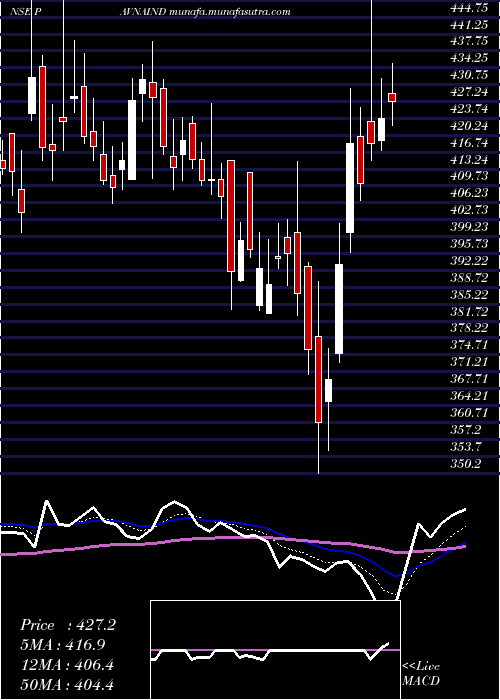Click the 416.74 price axis label
500x700 pixels.
click(470, 143)
